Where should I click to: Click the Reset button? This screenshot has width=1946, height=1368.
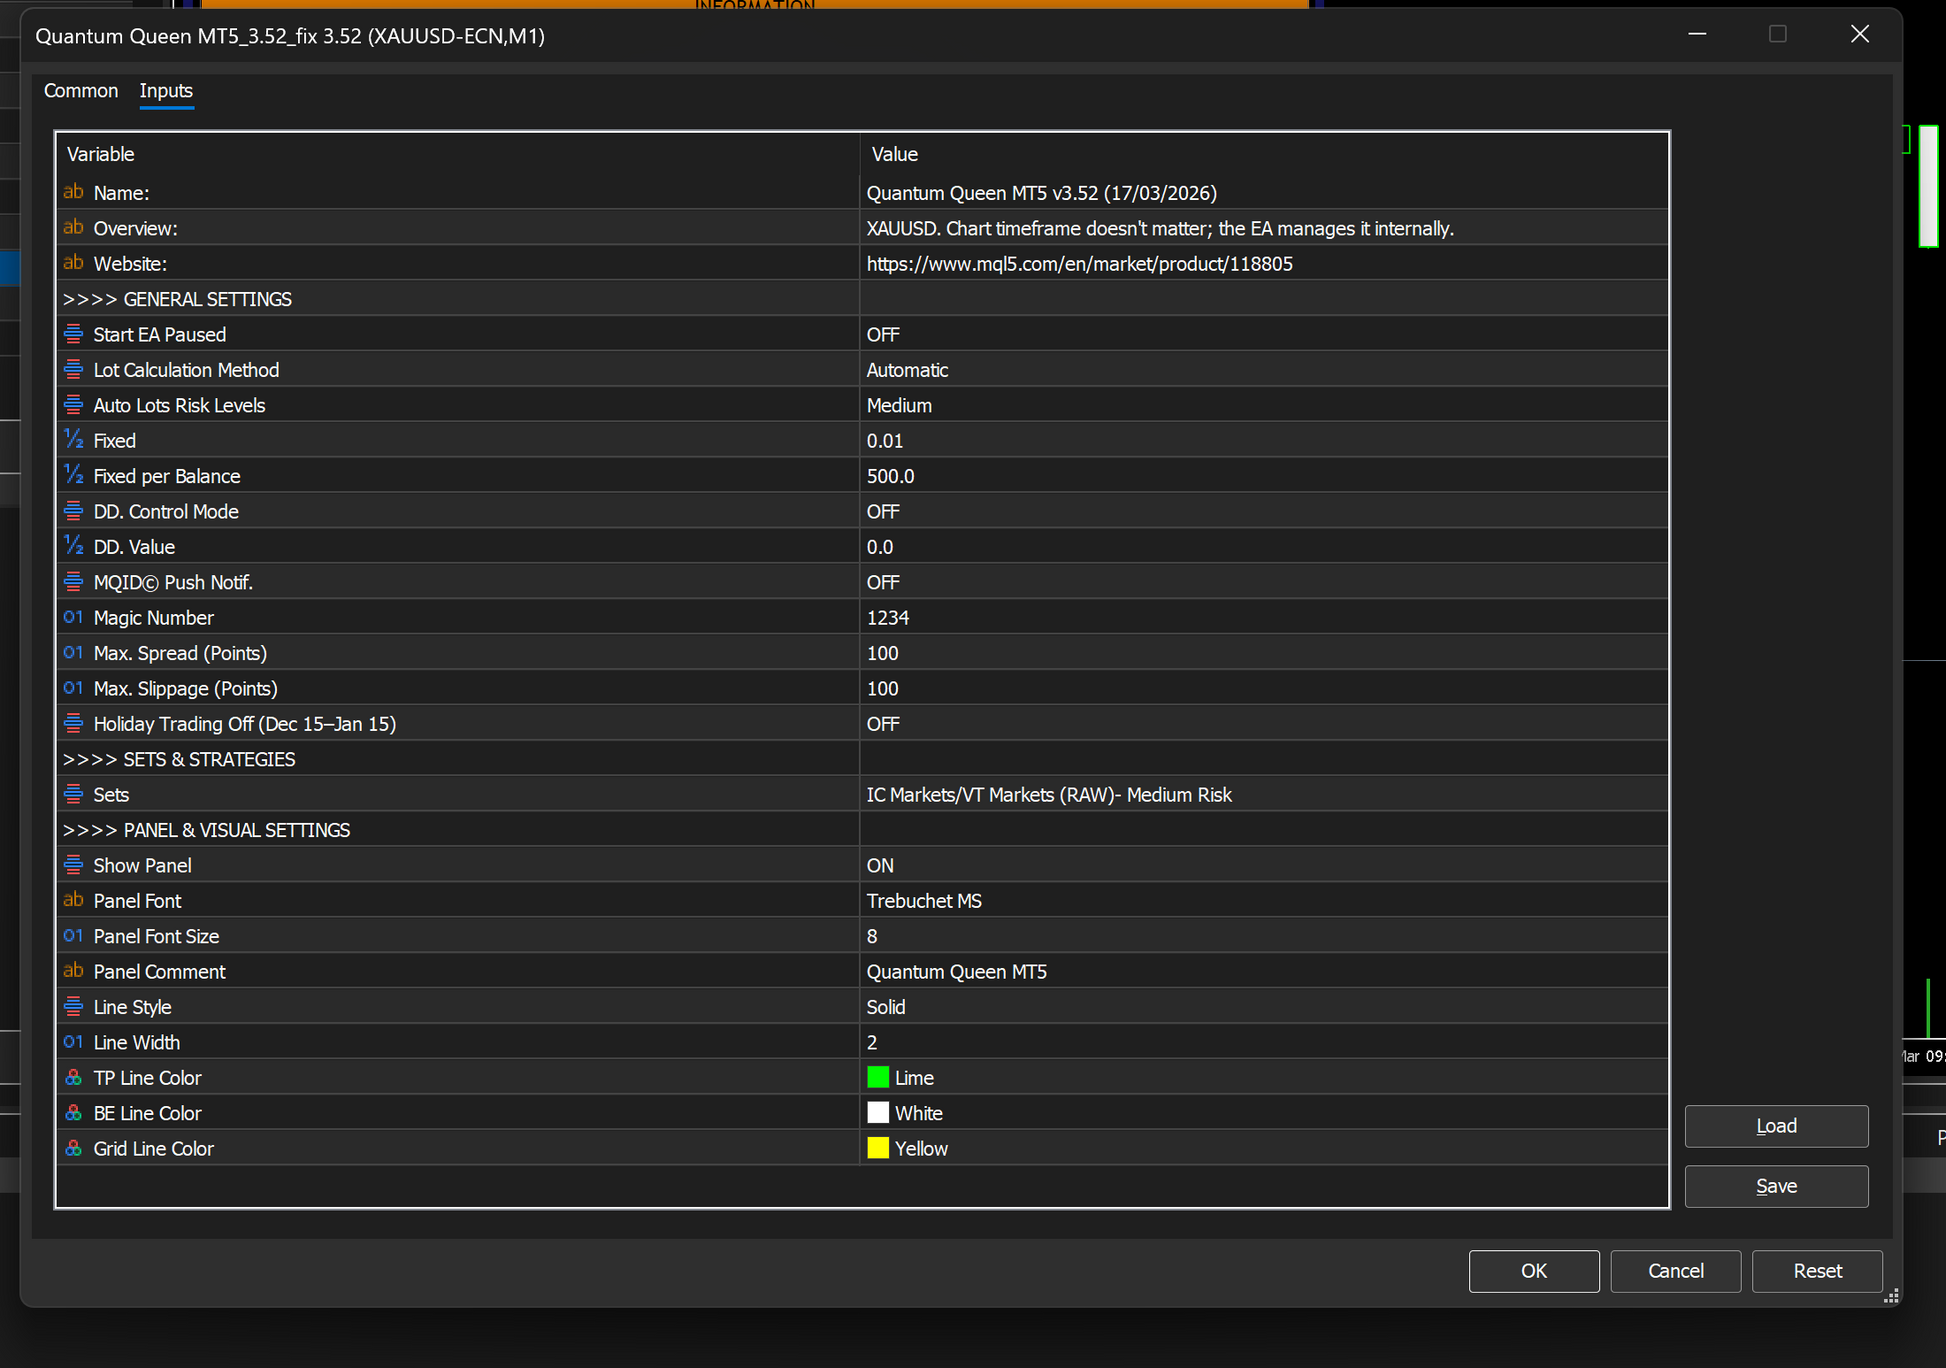pyautogui.click(x=1816, y=1270)
